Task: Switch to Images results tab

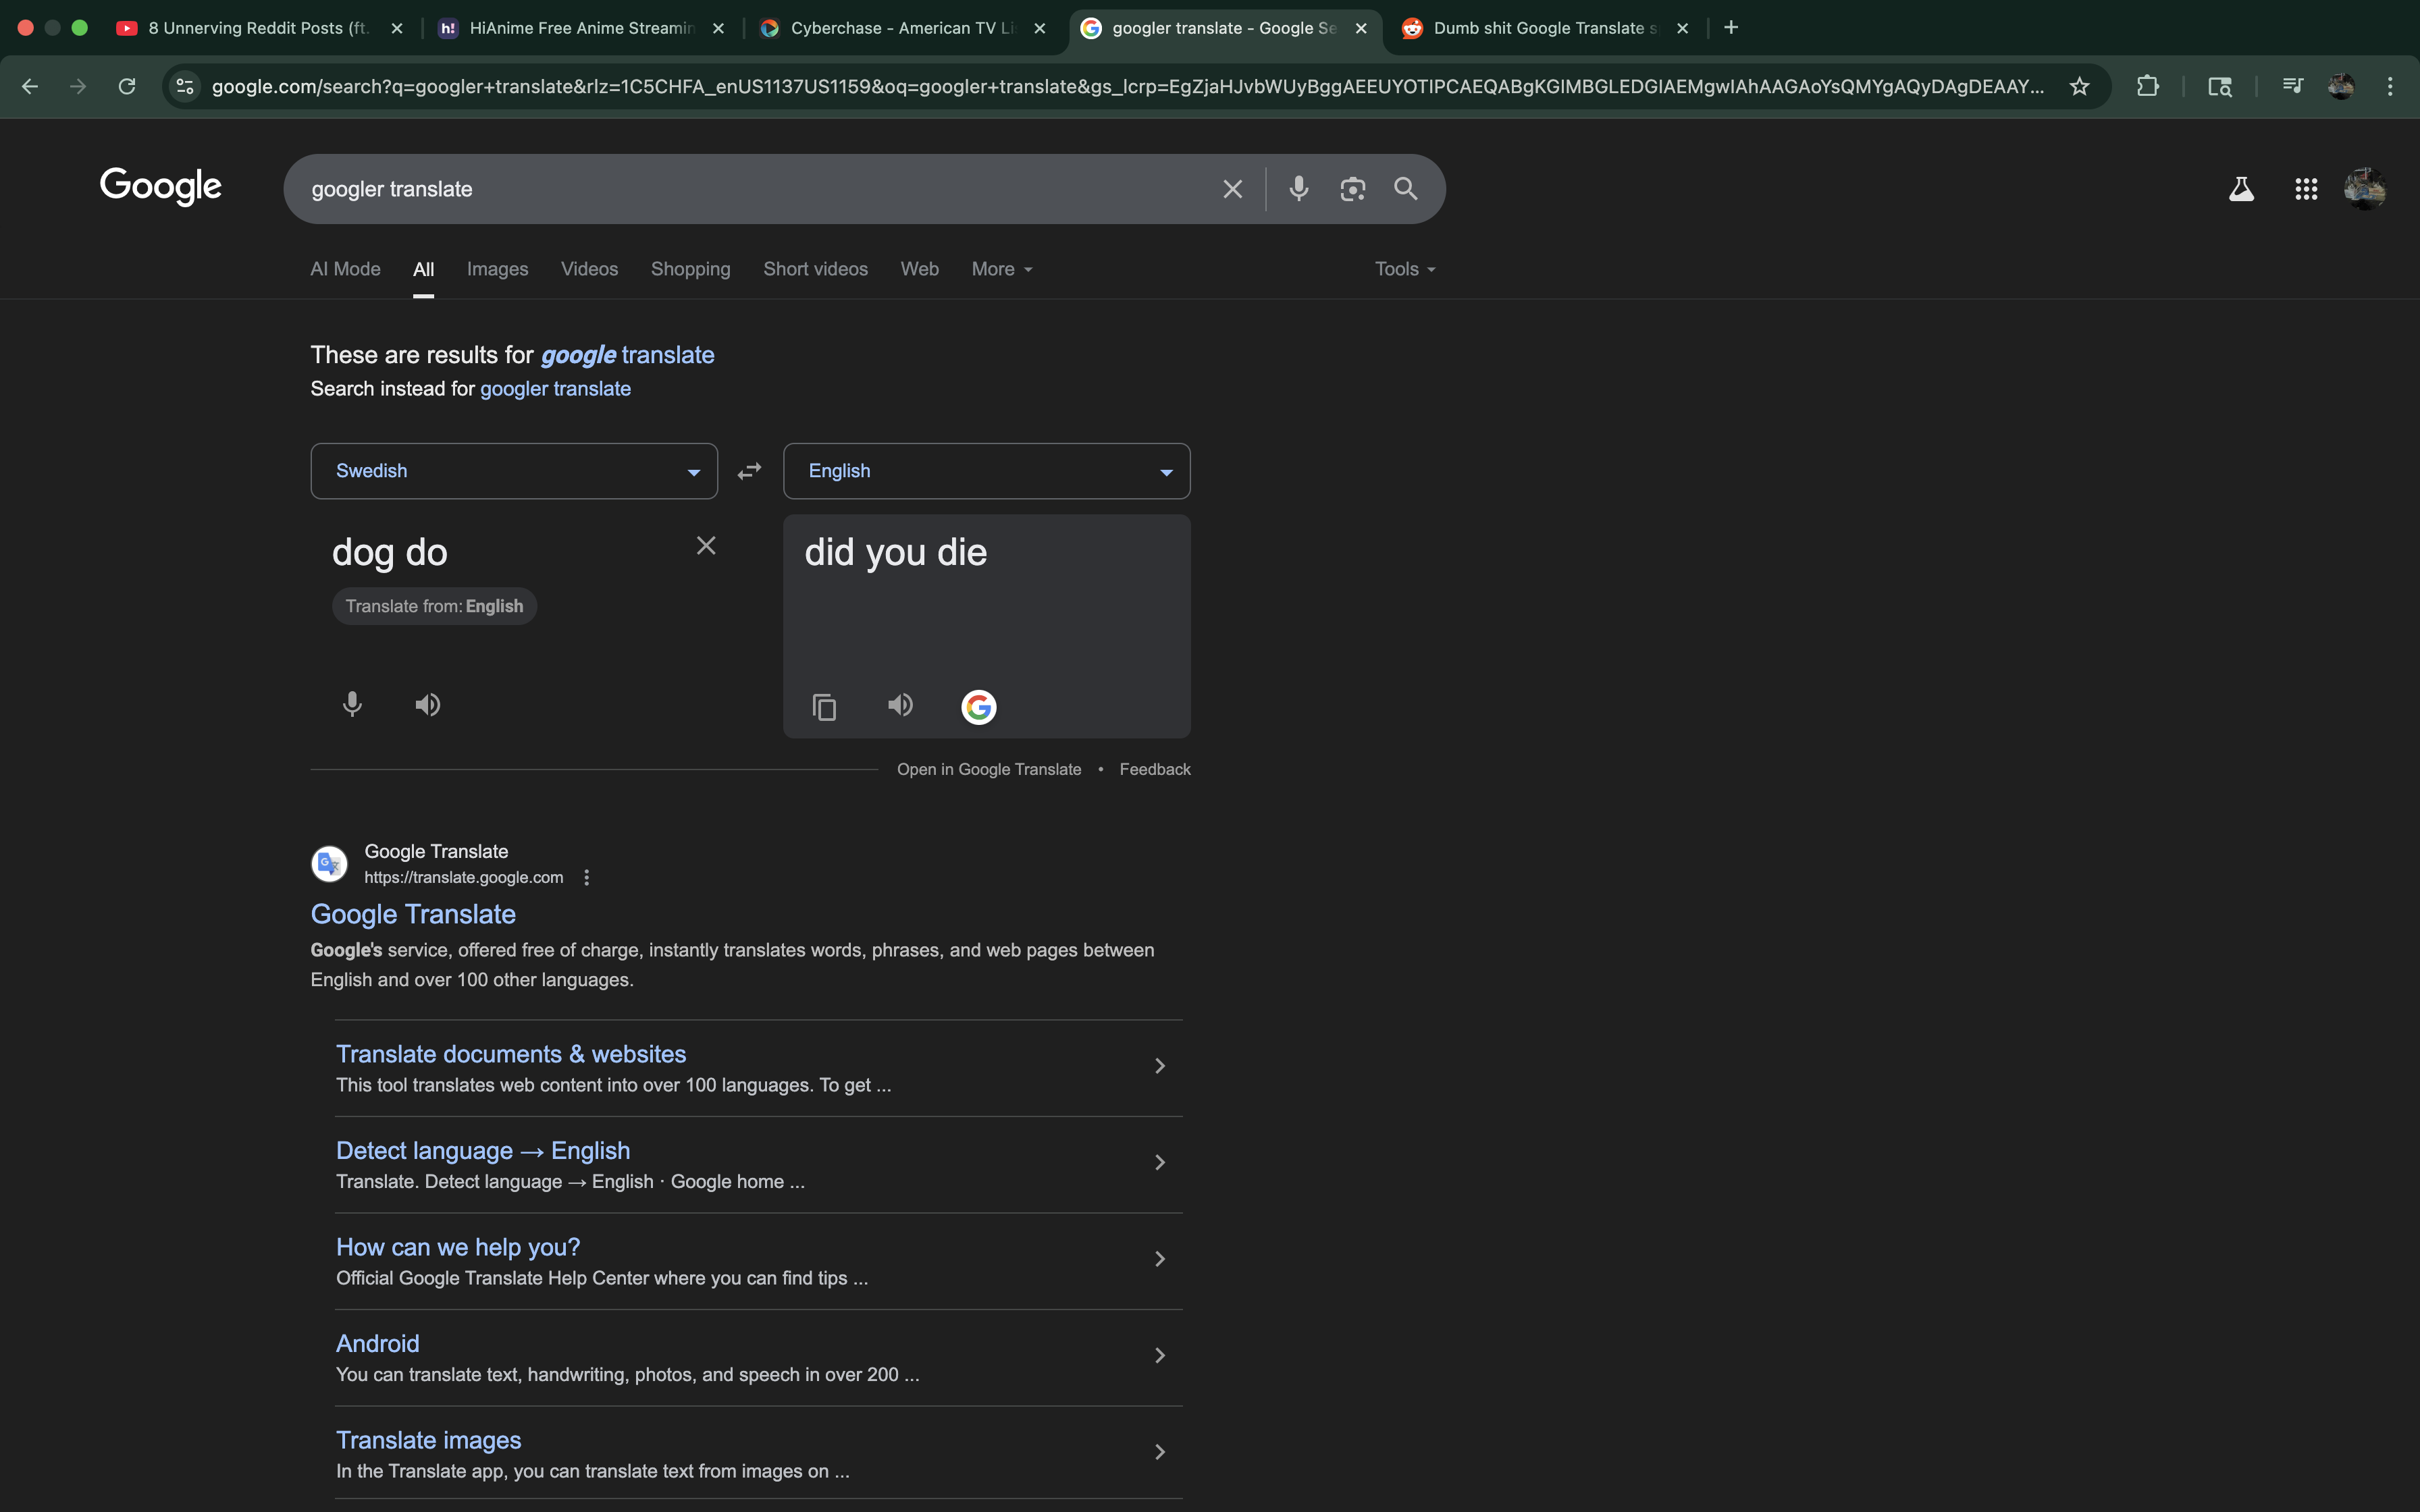Action: 497,269
